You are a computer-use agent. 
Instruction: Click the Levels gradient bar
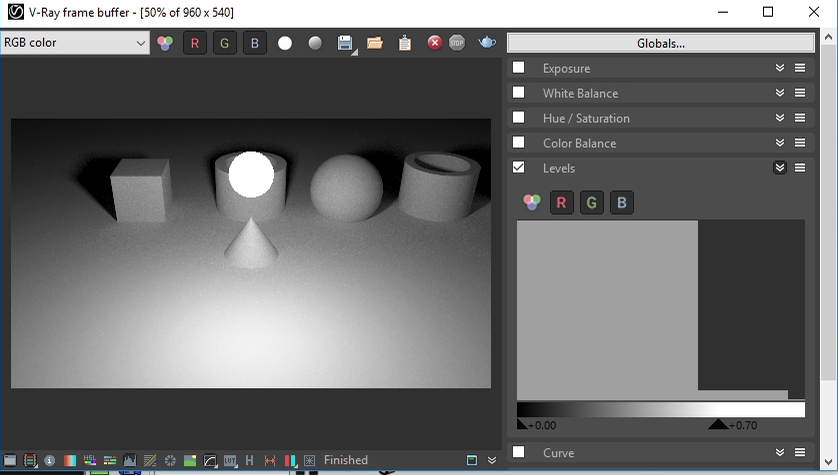[x=661, y=409]
